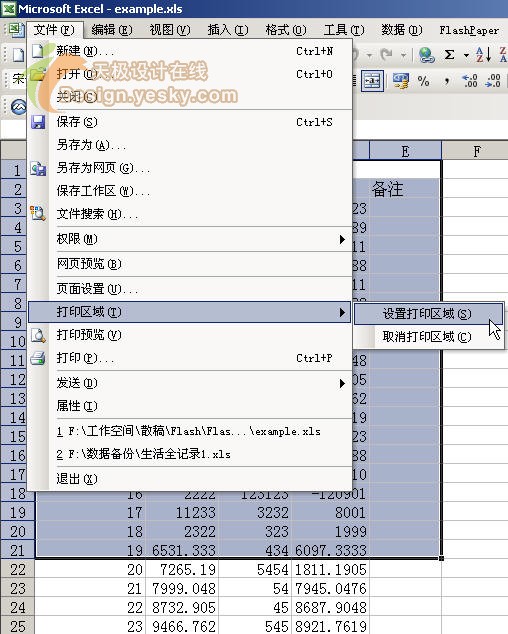This screenshot has height=634, width=508.
Task: Click cell containing 7265.19
Action: 182,570
